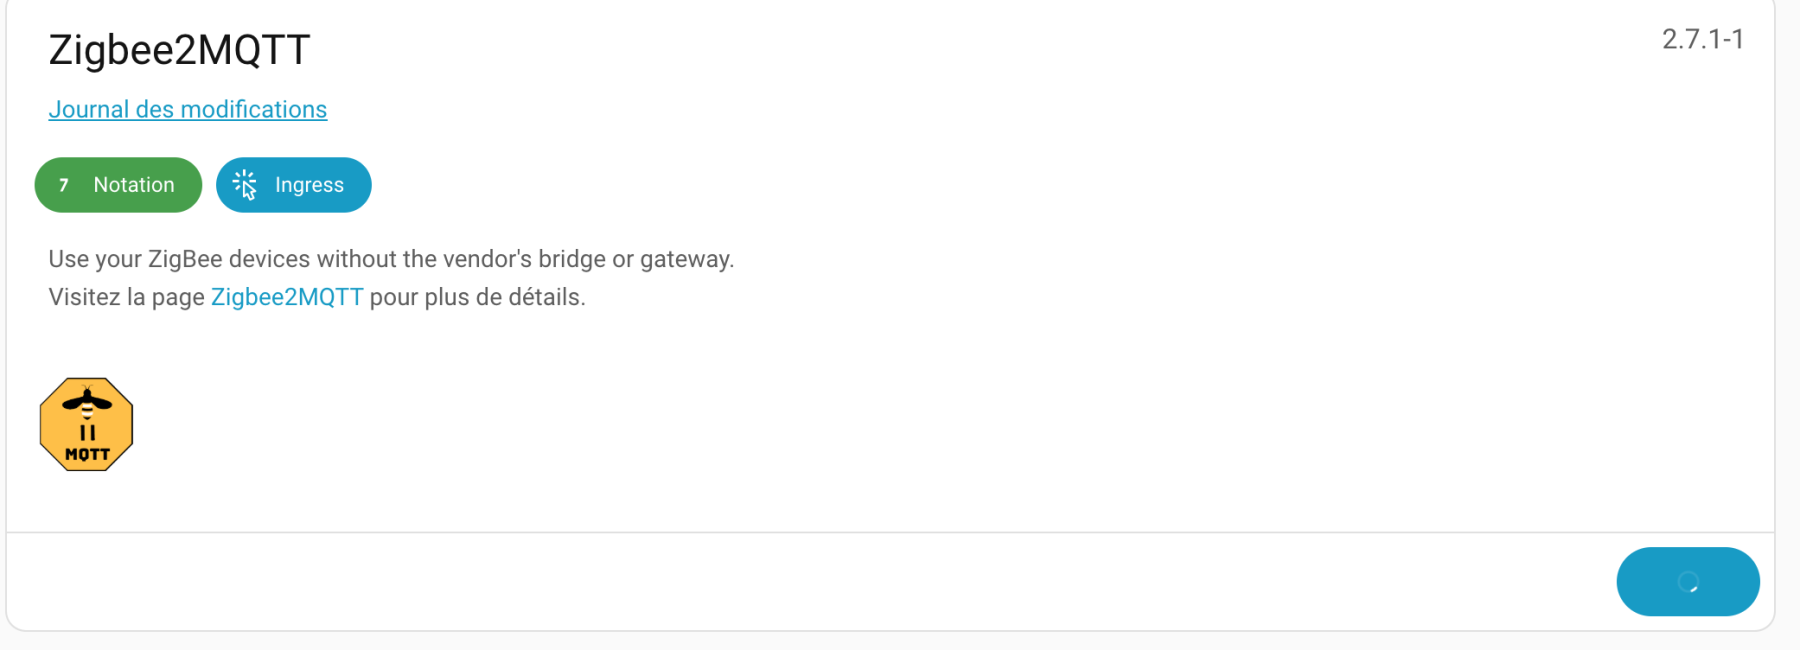Click the number 7 rating badge
The height and width of the screenshot is (650, 1800).
(64, 185)
